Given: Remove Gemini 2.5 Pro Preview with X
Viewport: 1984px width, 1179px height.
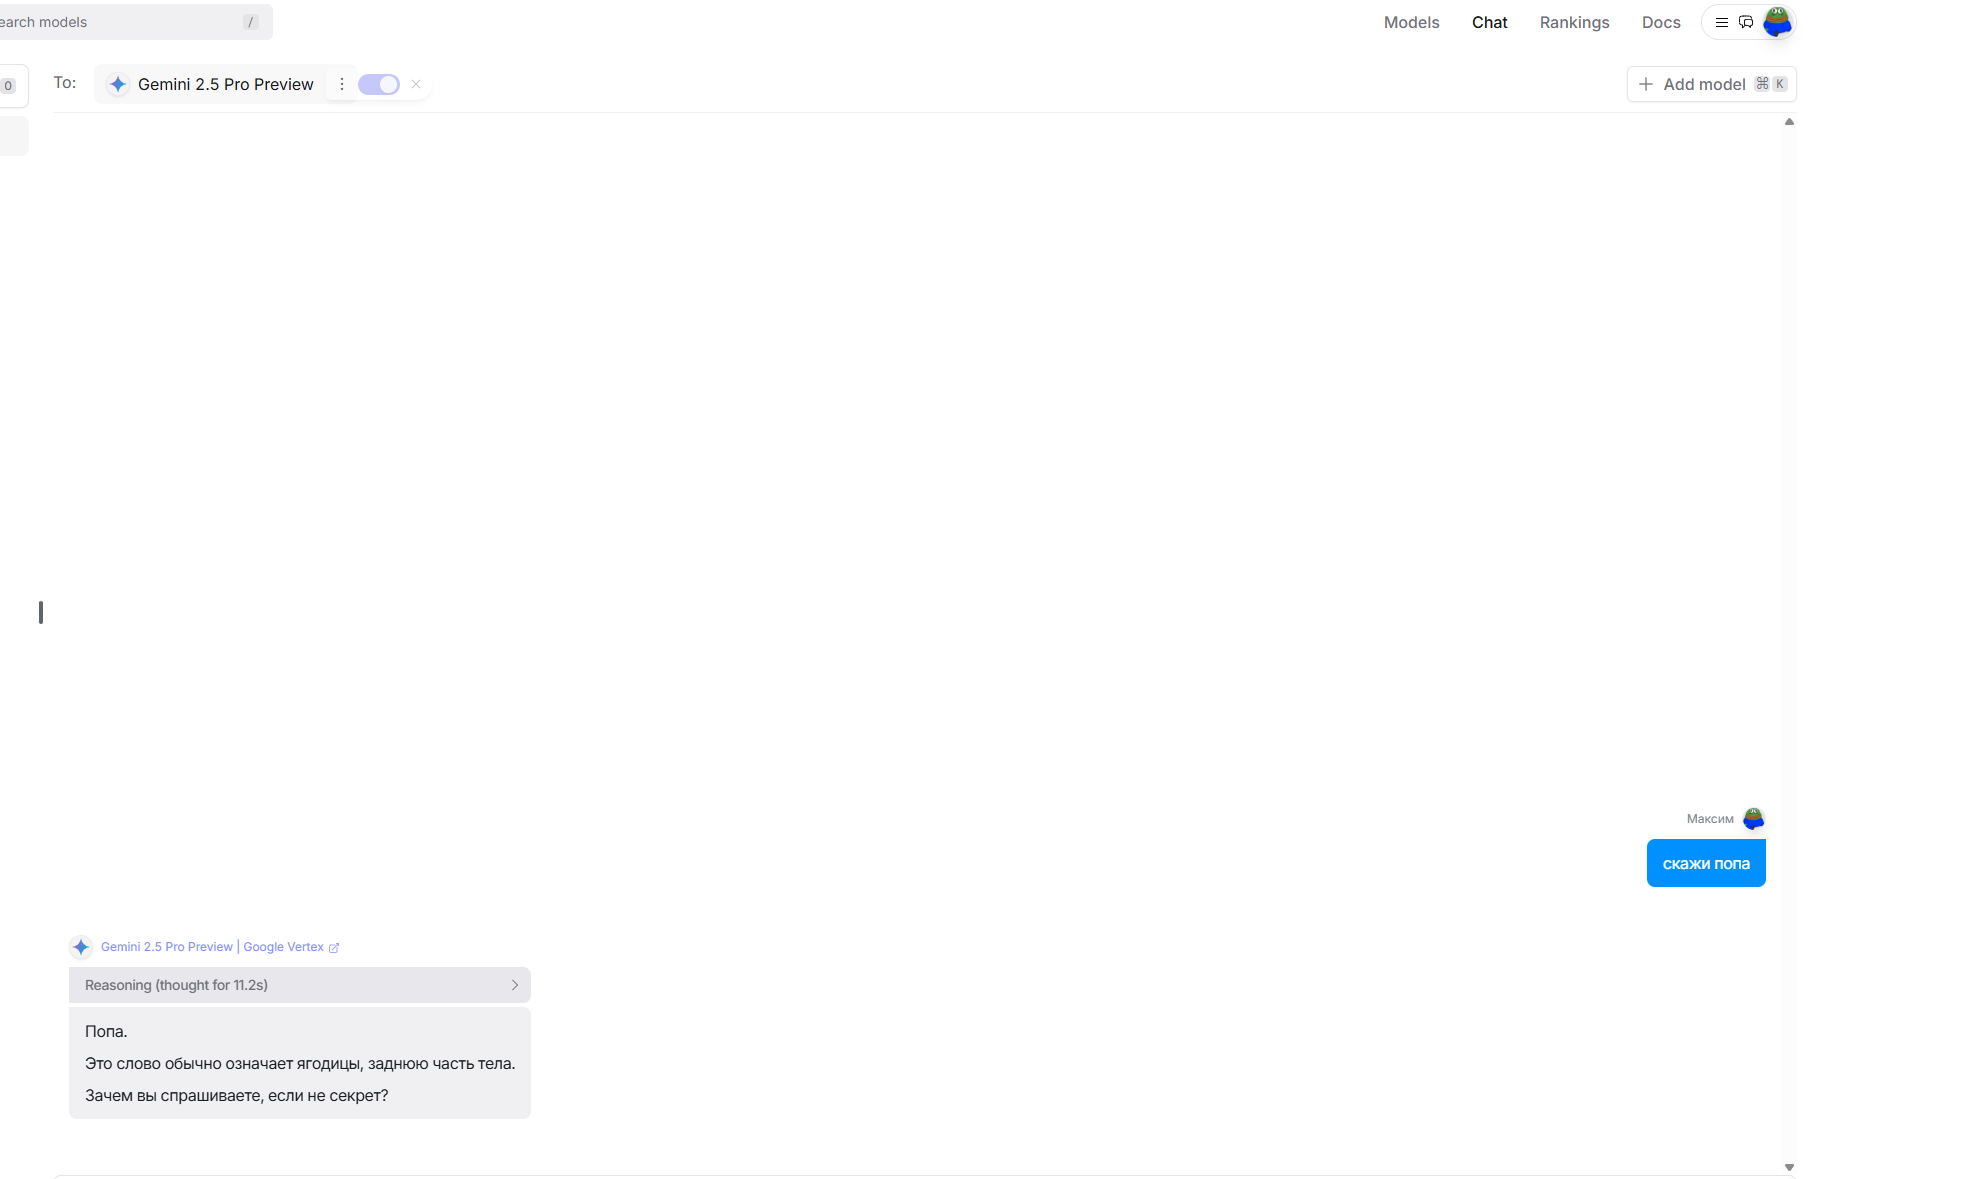Looking at the screenshot, I should [416, 84].
